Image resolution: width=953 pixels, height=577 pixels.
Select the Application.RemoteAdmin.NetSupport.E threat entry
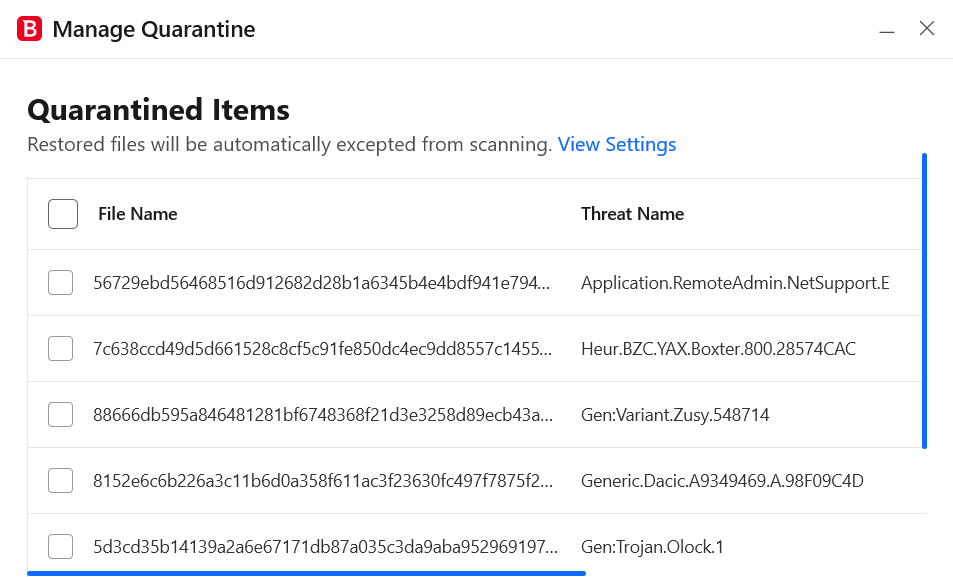[x=735, y=283]
